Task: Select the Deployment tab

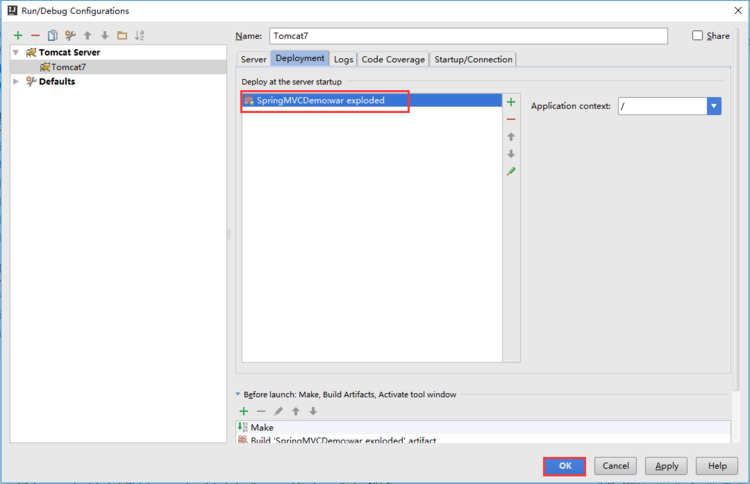Action: (300, 58)
